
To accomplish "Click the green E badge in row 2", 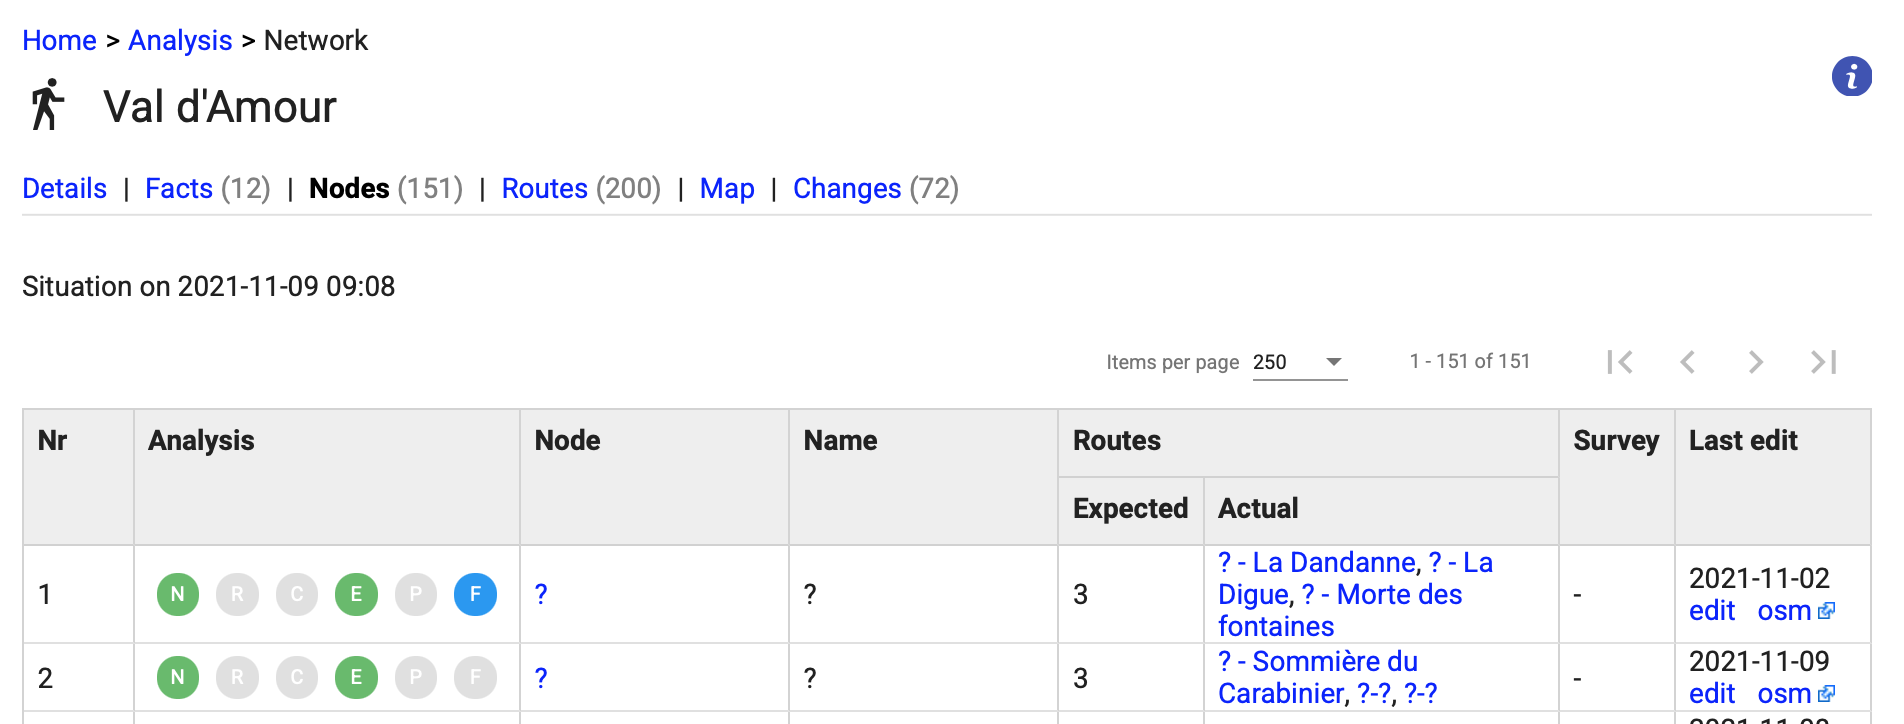I will (356, 677).
